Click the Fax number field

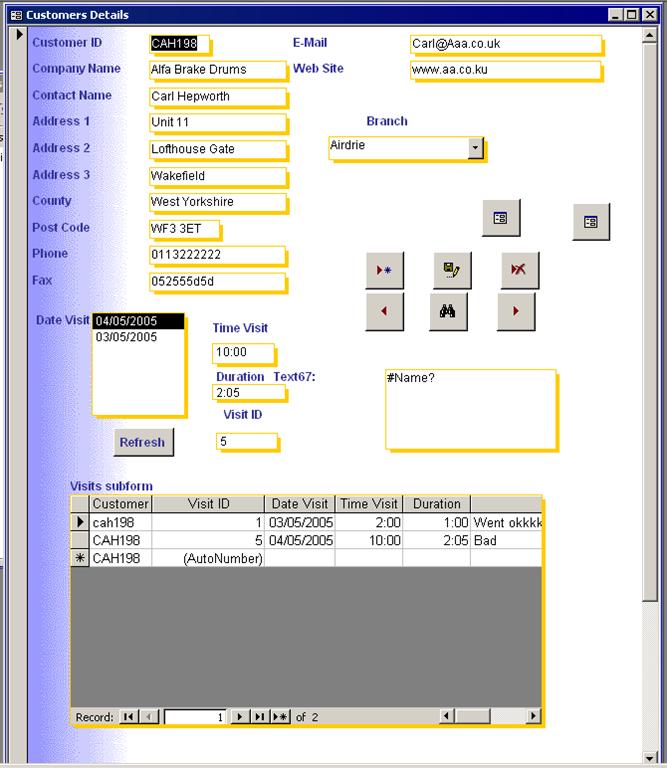click(217, 282)
